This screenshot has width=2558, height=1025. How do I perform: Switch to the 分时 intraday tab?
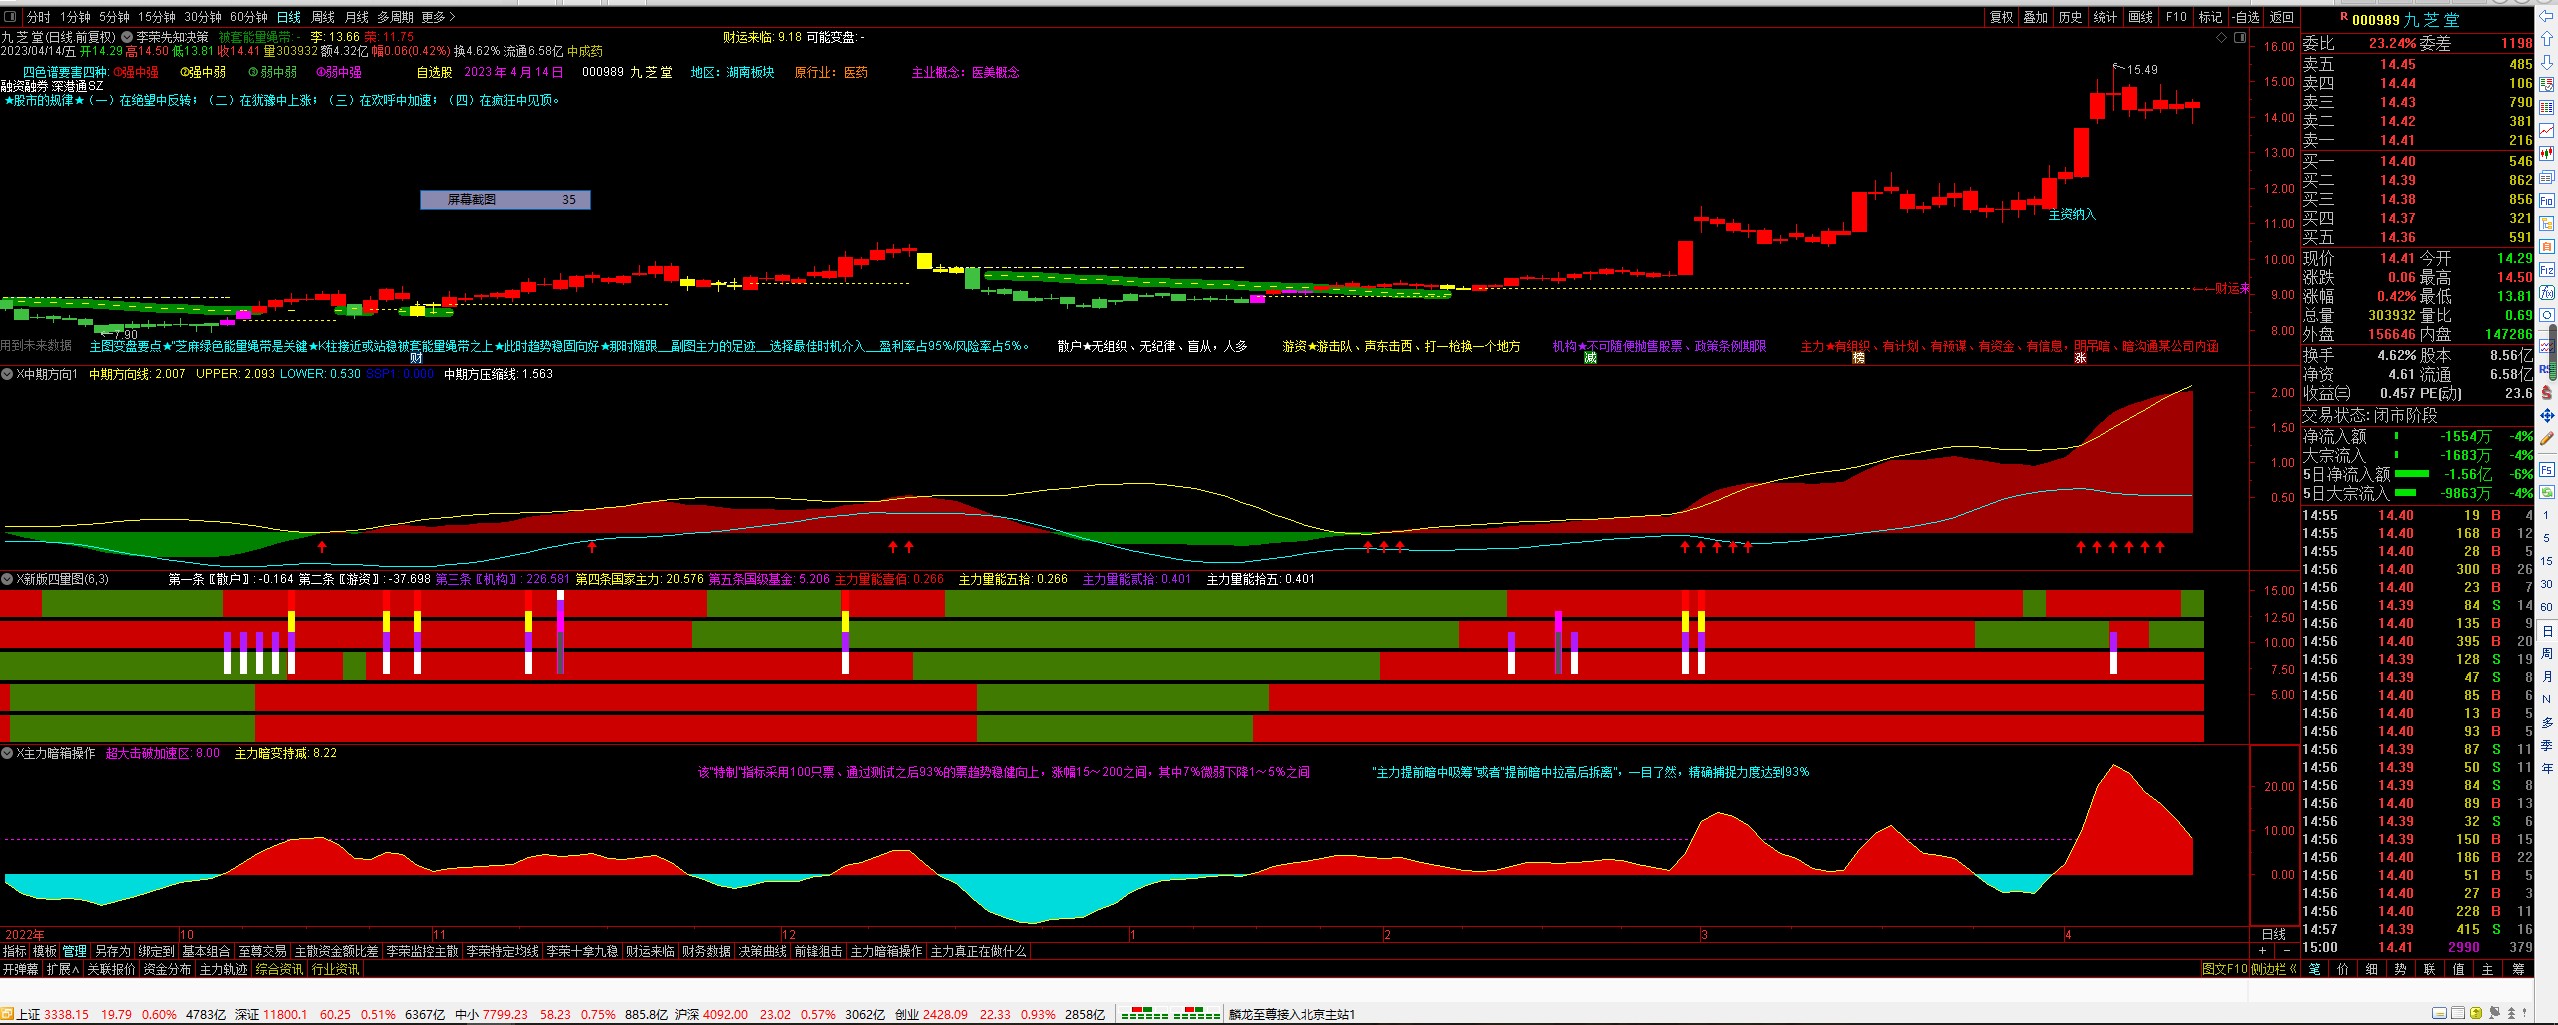coord(38,17)
